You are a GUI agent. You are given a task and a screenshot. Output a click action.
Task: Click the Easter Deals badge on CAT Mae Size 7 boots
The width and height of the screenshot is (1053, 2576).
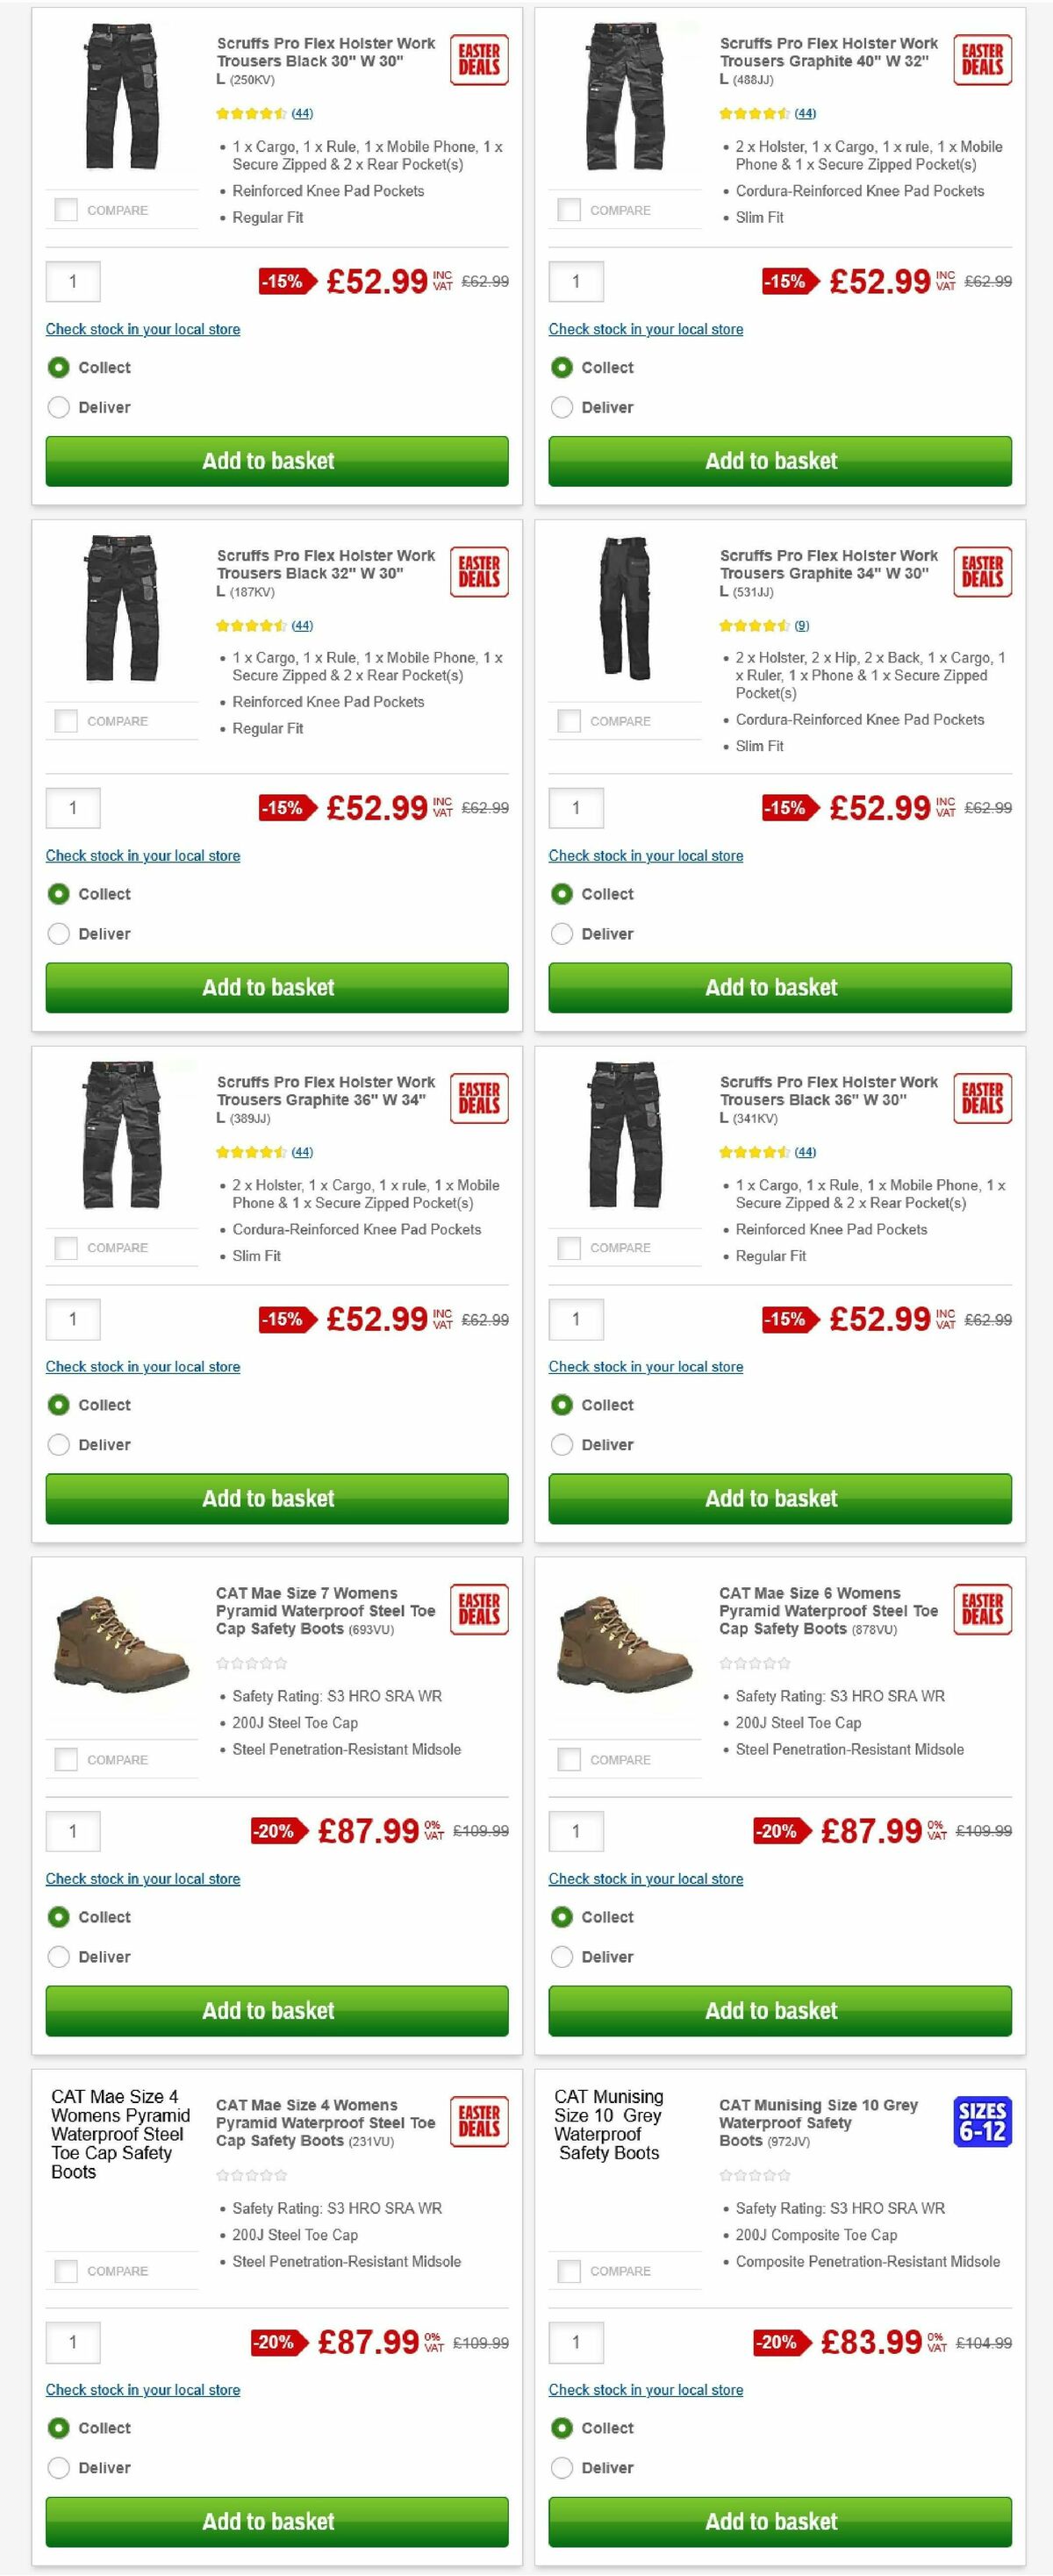coord(478,1610)
